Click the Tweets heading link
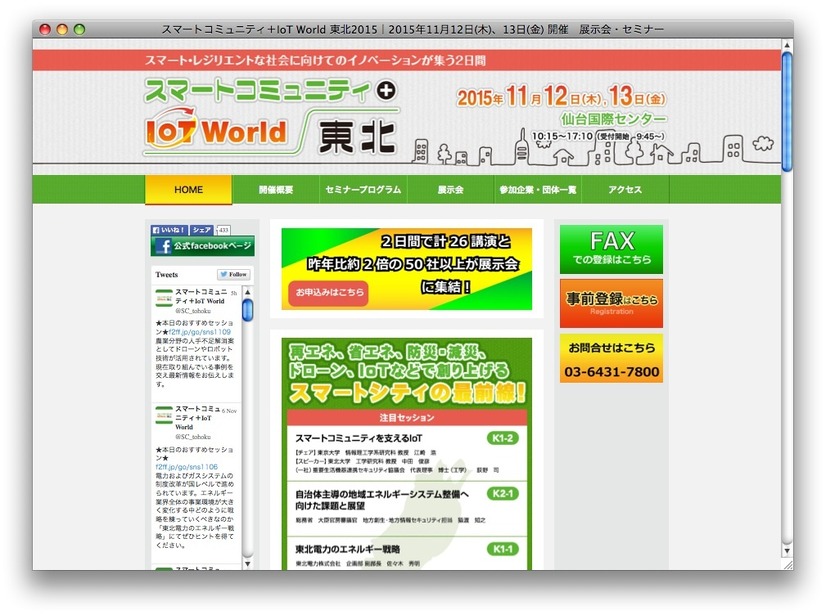Viewport: 826px width, 615px height. coord(166,275)
